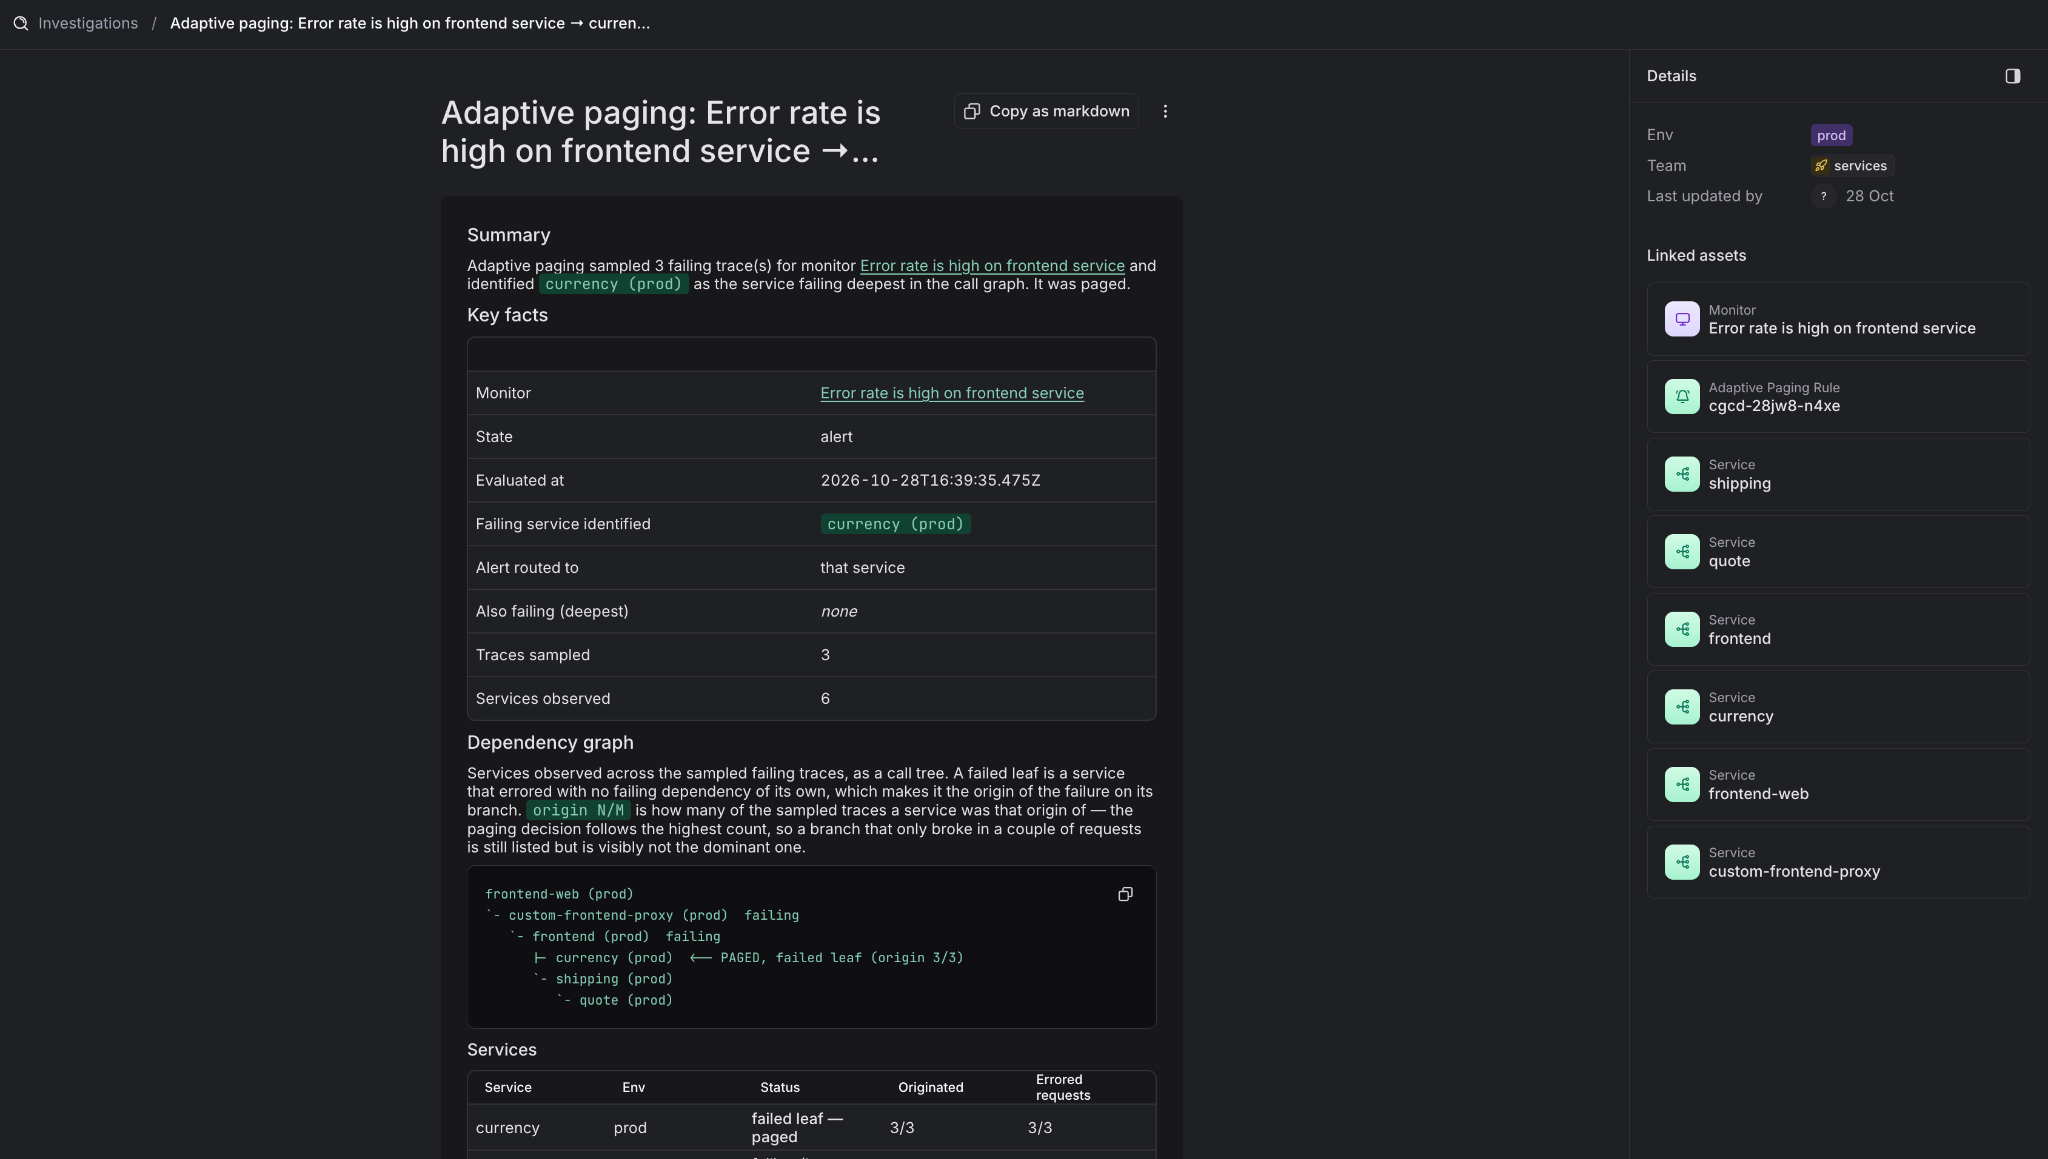
Task: Click the '28 Oct' last updated date
Action: point(1869,196)
